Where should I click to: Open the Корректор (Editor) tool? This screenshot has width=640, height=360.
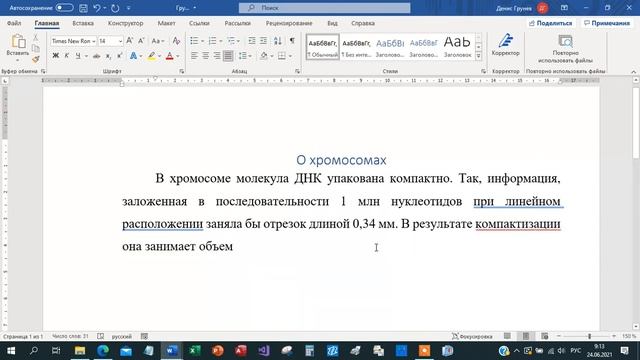coord(505,45)
